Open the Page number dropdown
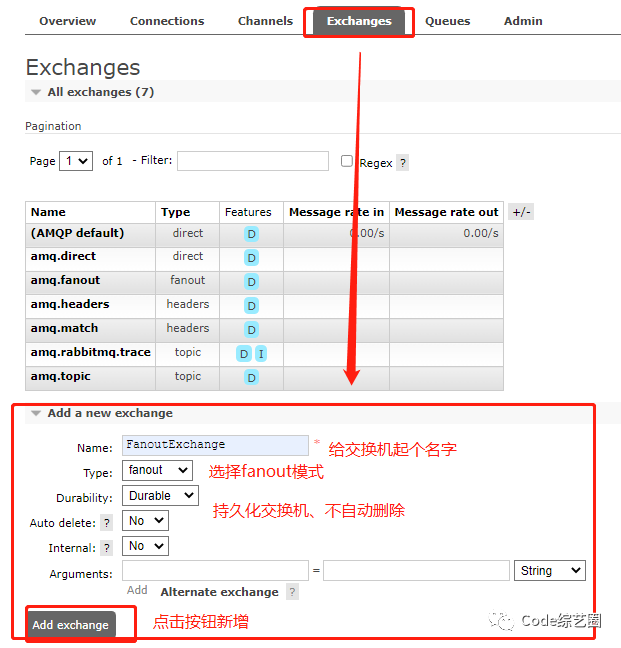 pyautogui.click(x=76, y=161)
